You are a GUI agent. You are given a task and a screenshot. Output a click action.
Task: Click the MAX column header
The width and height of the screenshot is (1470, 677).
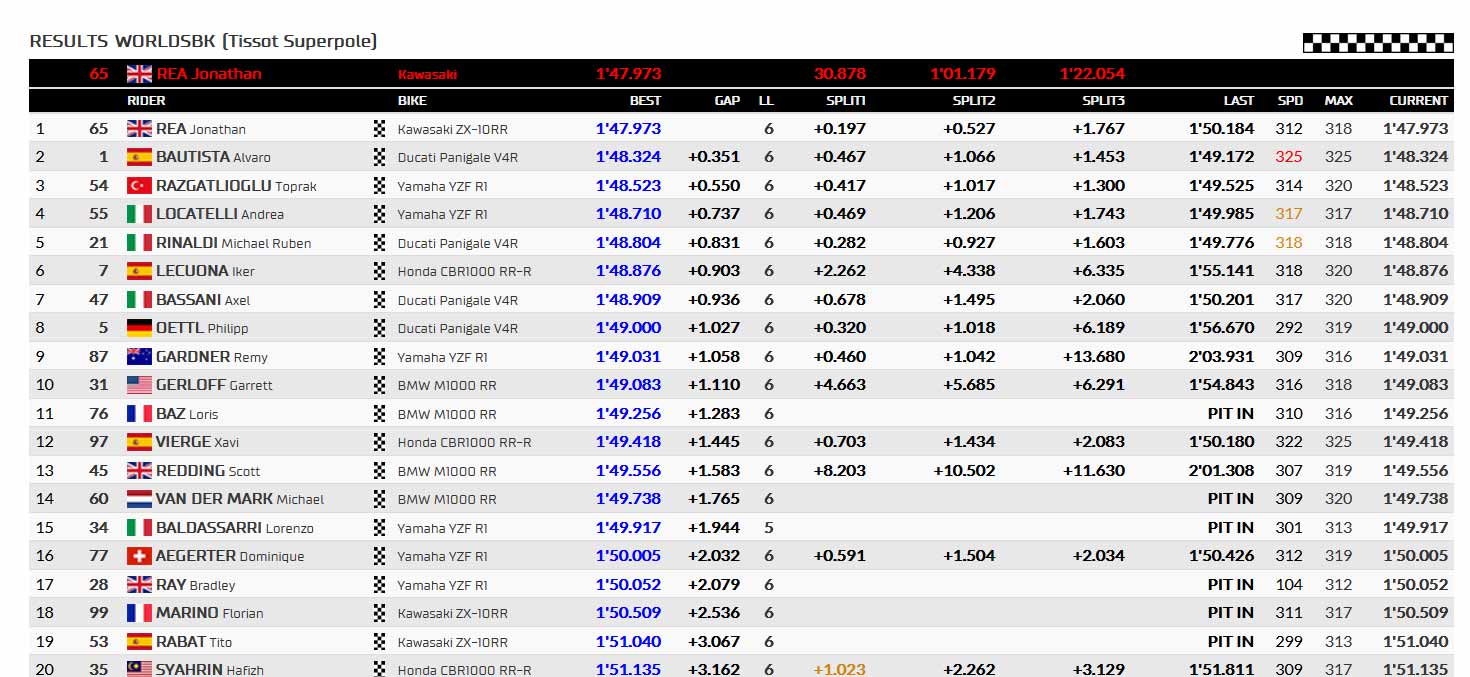click(1338, 100)
